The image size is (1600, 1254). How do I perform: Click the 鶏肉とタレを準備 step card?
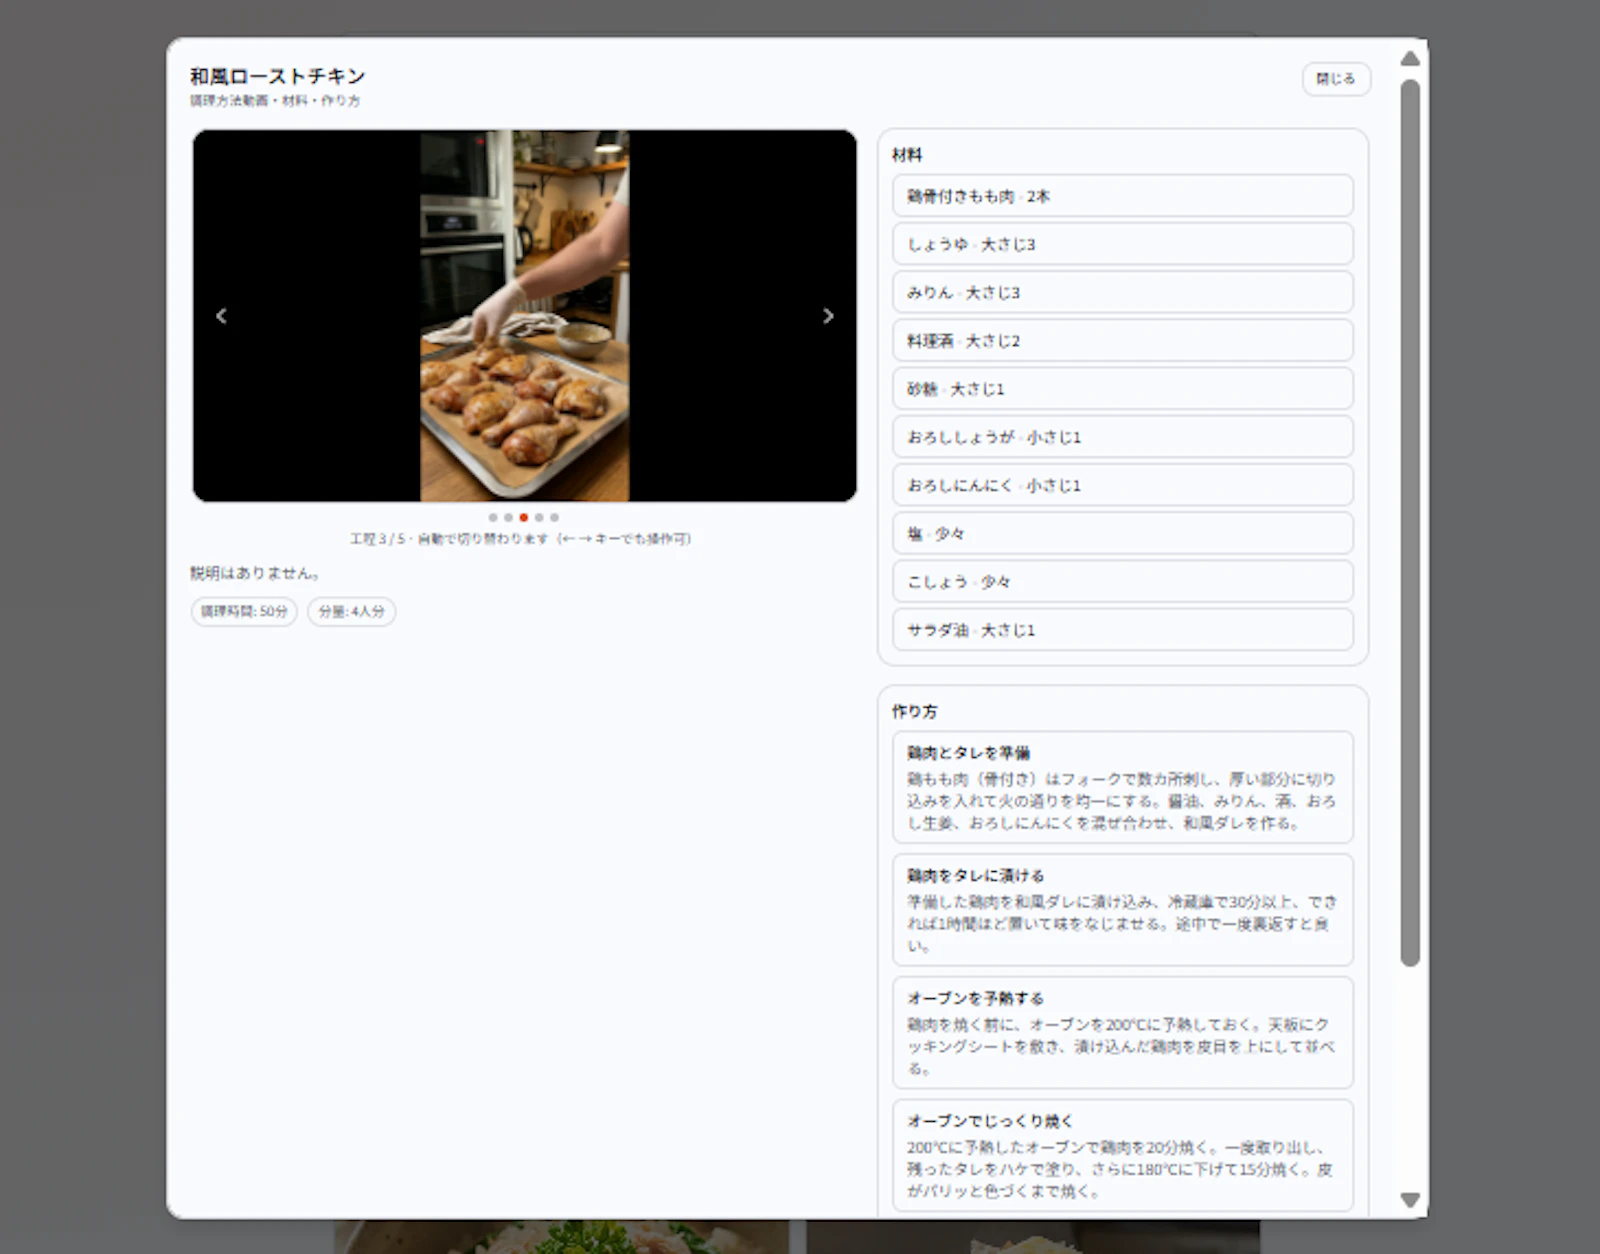1123,787
